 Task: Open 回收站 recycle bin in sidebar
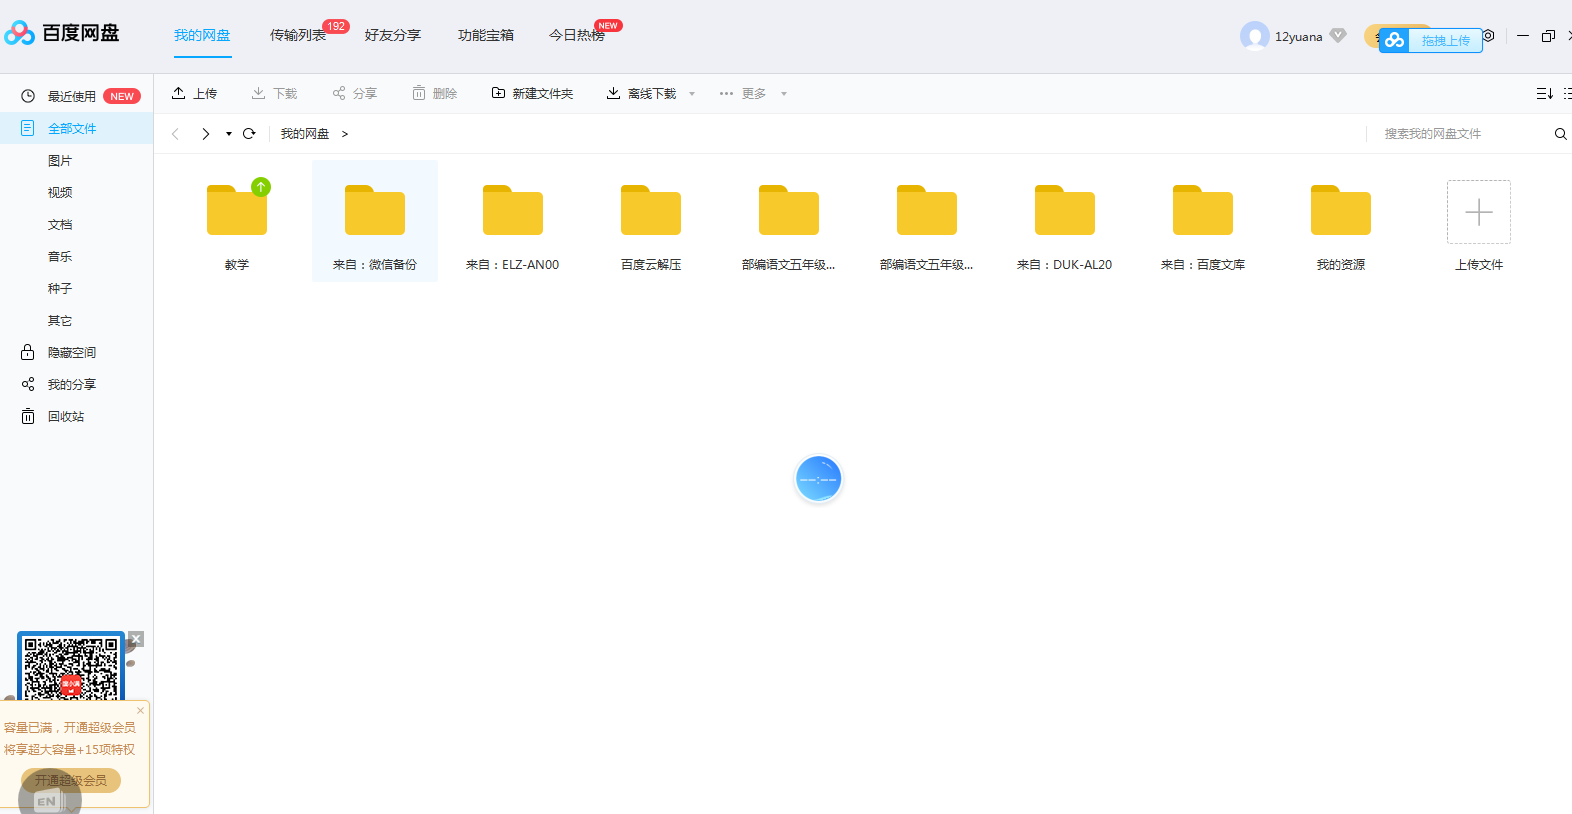pyautogui.click(x=66, y=417)
